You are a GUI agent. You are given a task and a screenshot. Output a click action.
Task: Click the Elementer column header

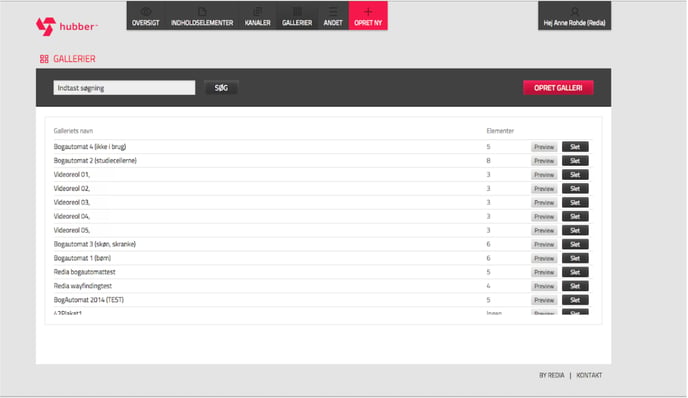click(500, 131)
